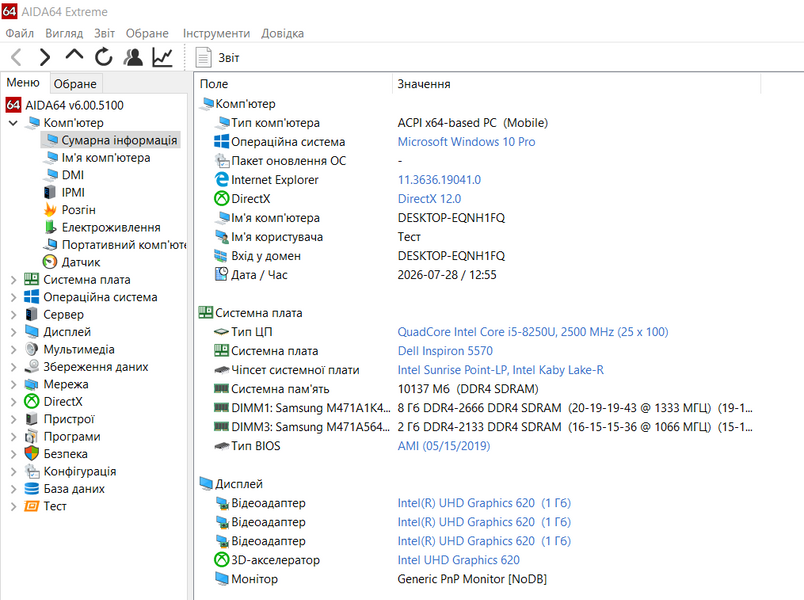Expand the Програми tree node
The width and height of the screenshot is (804, 600).
coord(13,436)
